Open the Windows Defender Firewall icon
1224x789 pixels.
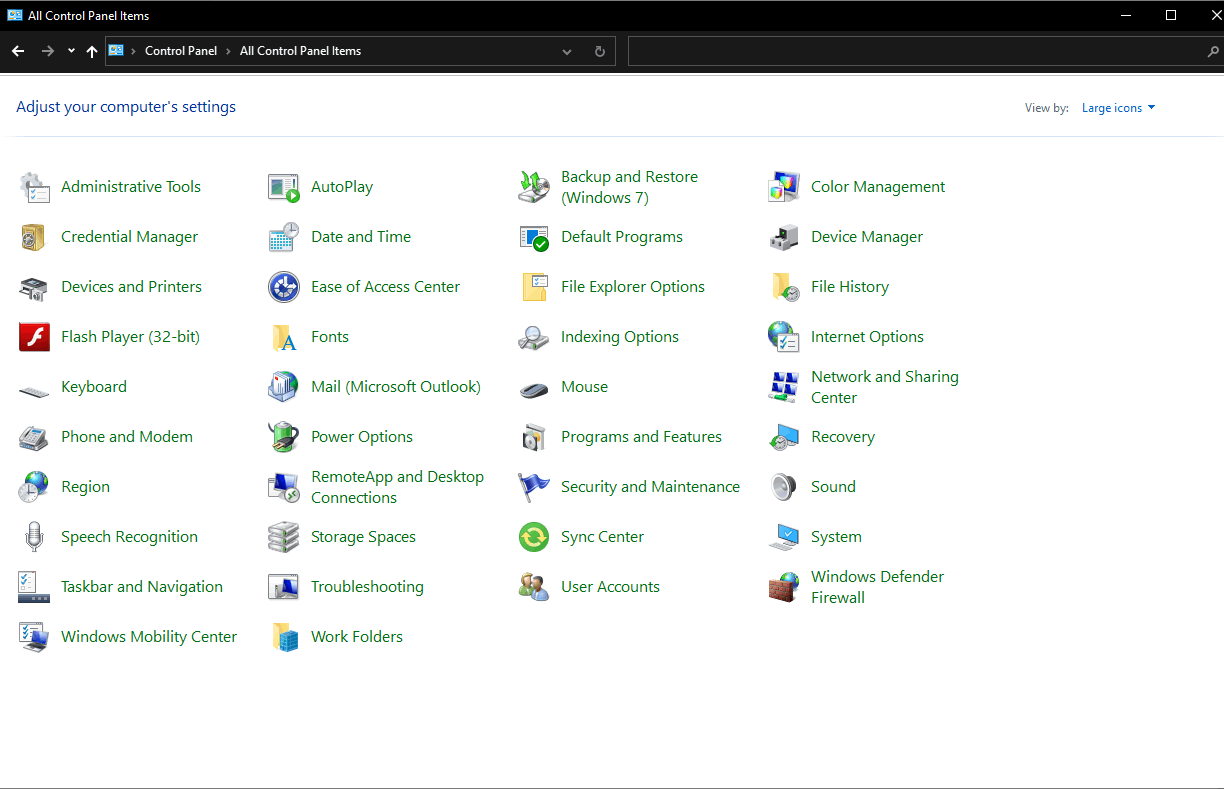click(784, 587)
